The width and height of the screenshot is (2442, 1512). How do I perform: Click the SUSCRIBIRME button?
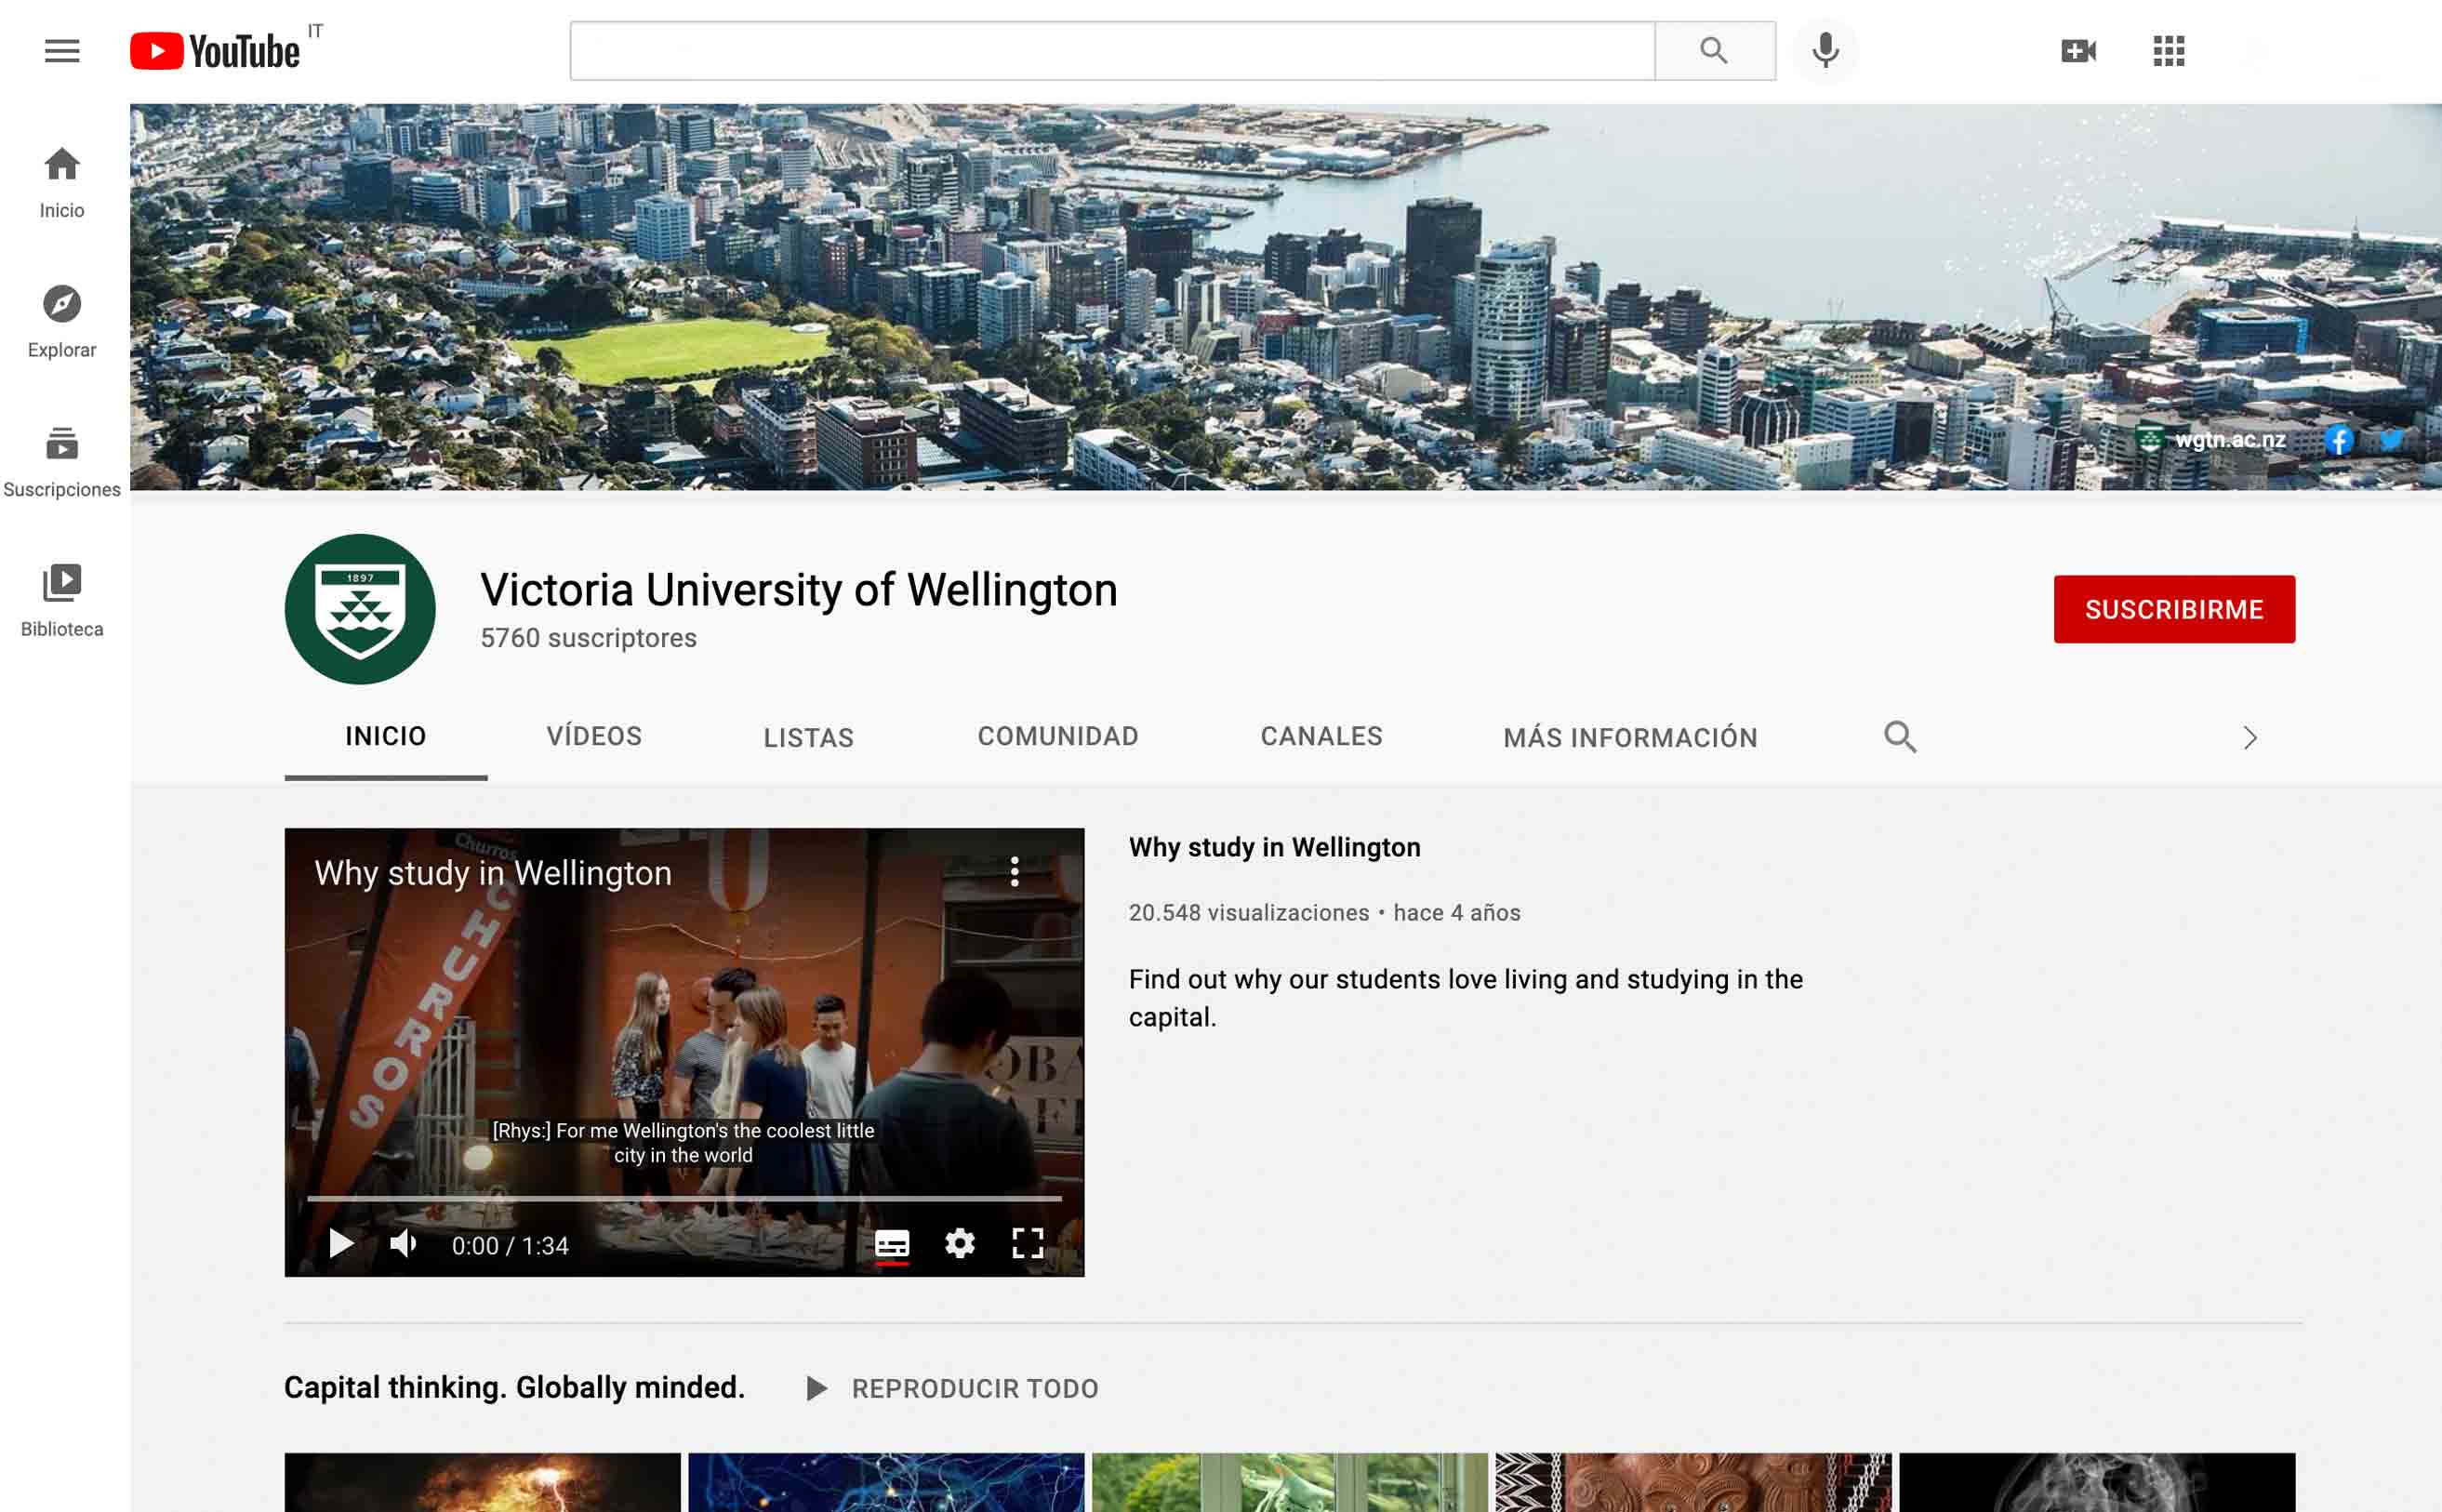[2174, 609]
